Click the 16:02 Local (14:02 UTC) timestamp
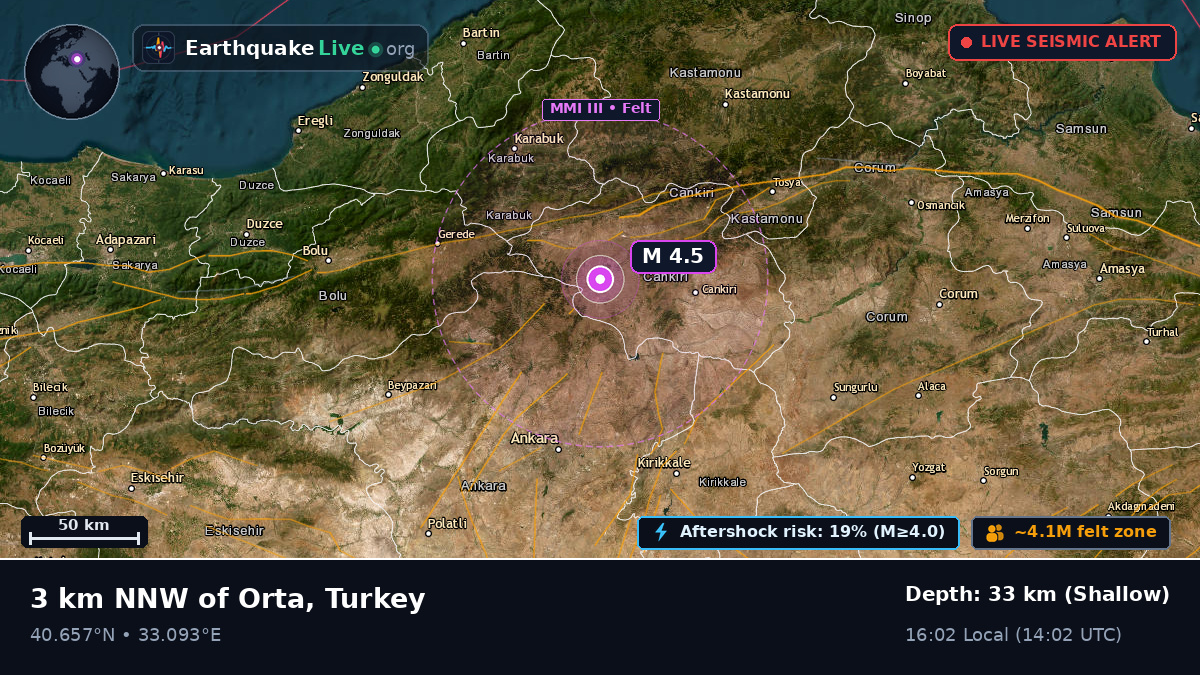This screenshot has width=1200, height=675. 1013,635
